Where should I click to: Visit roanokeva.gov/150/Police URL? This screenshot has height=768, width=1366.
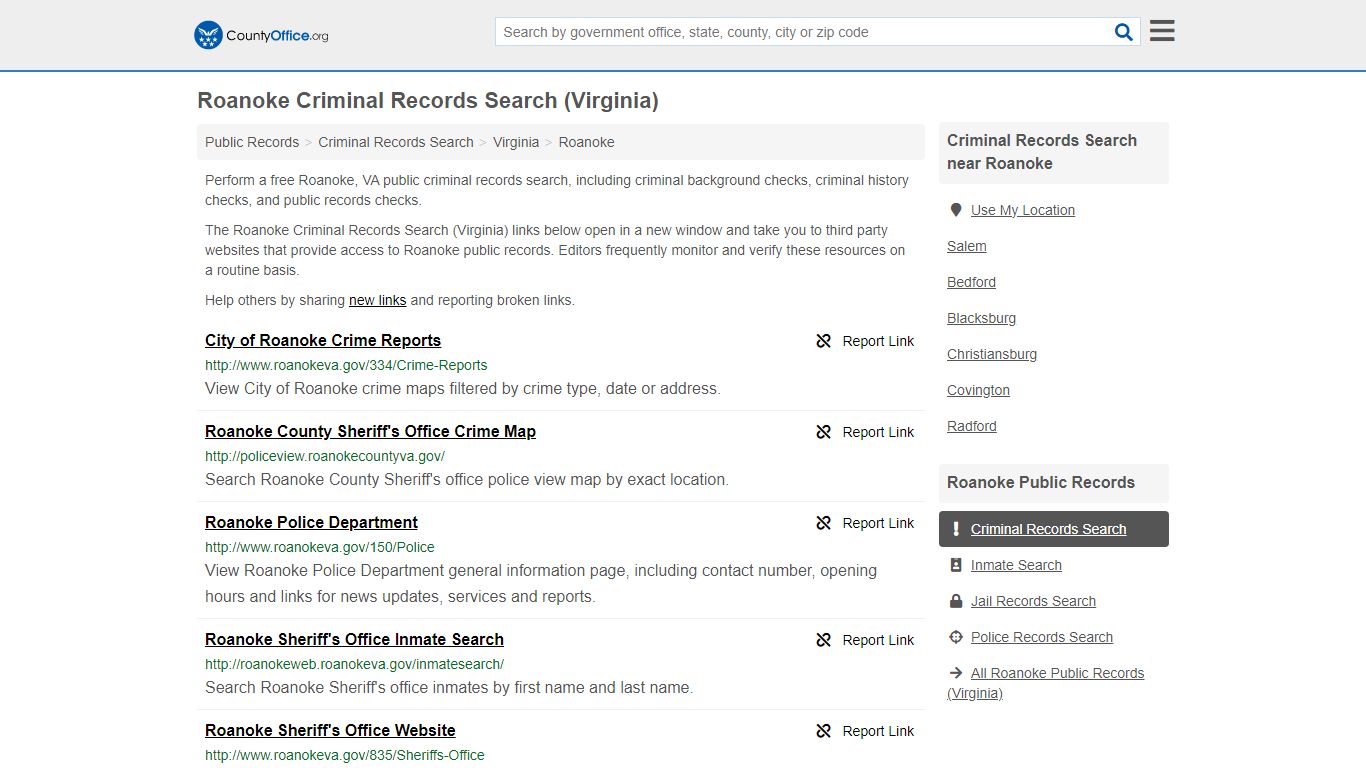(320, 547)
